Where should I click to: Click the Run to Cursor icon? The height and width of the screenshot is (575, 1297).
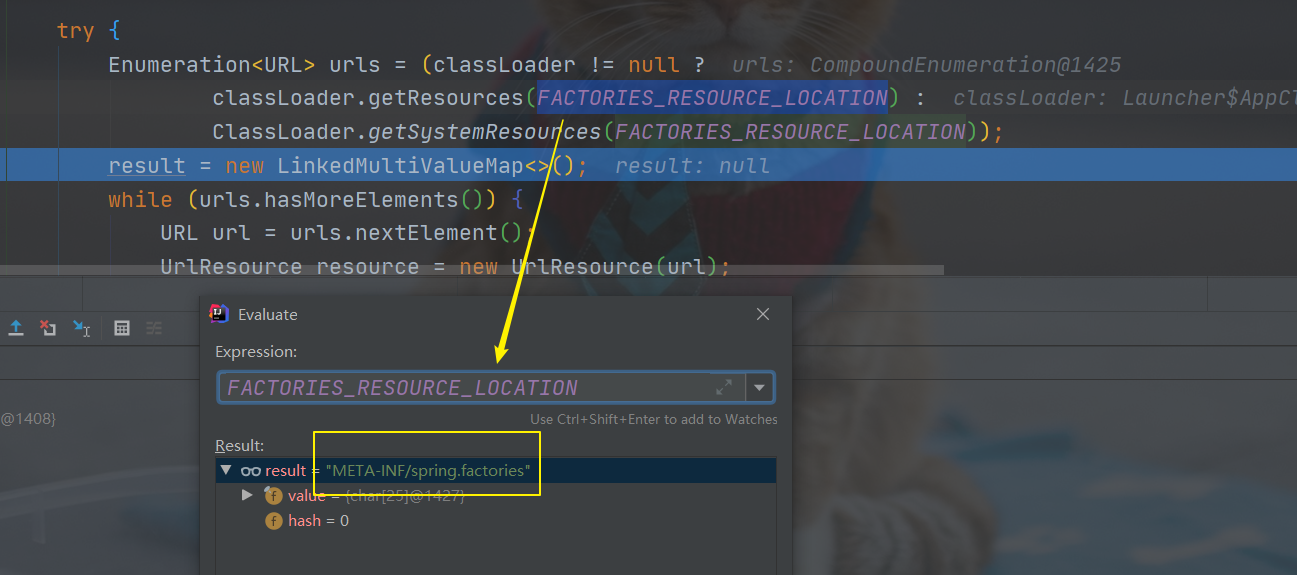(81, 327)
